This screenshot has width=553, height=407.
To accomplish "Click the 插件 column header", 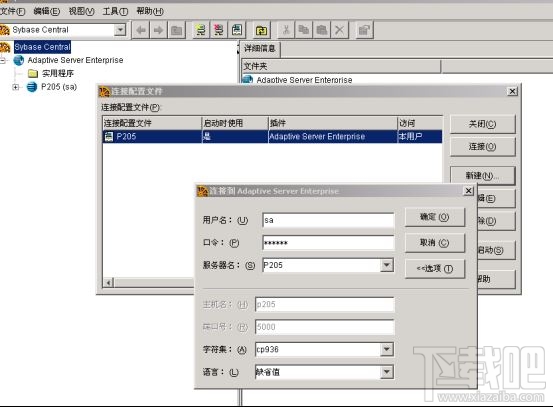I will [x=333, y=123].
